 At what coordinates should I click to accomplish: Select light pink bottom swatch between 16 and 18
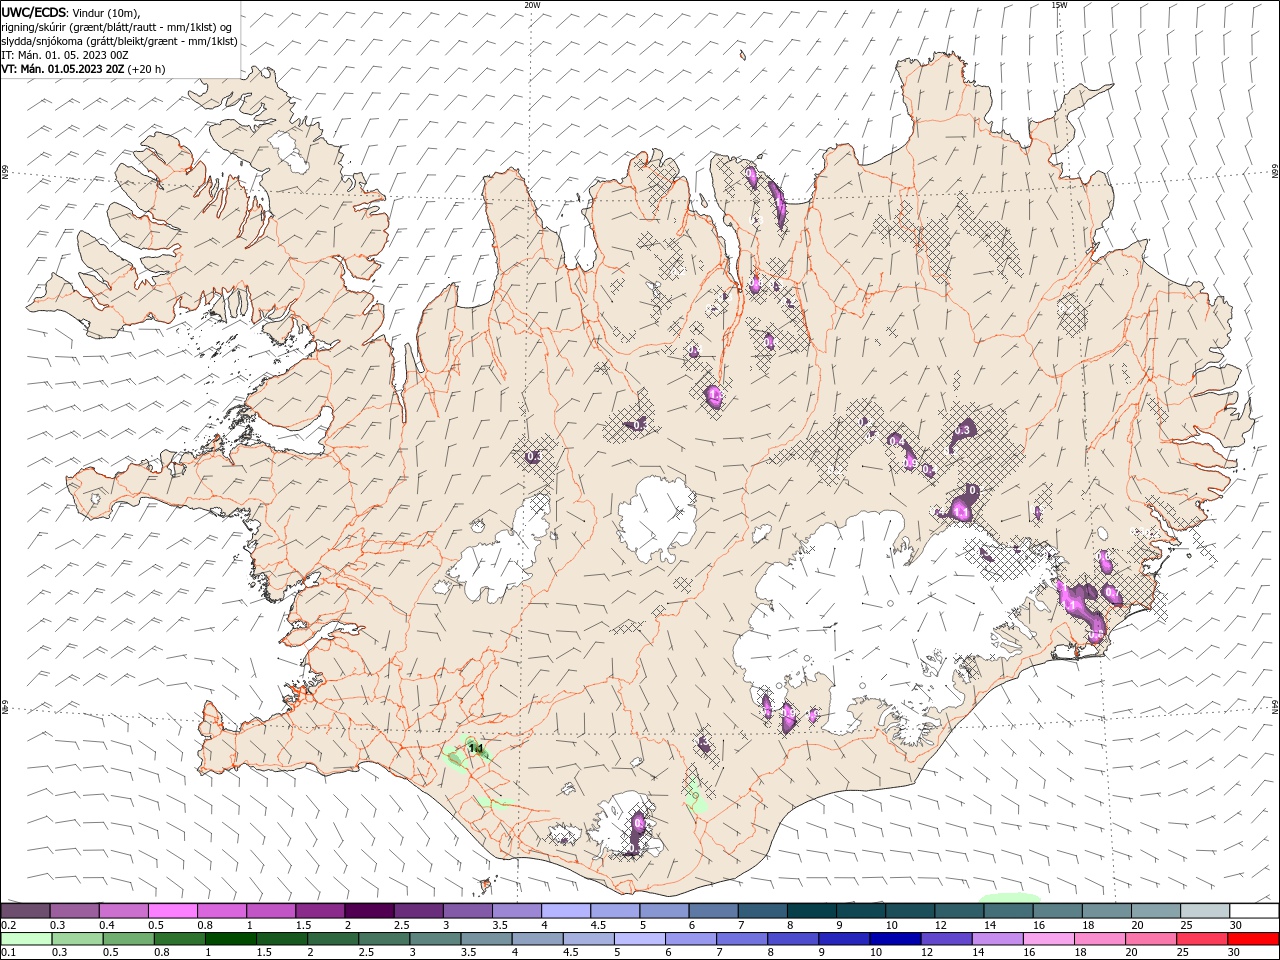point(1047,939)
